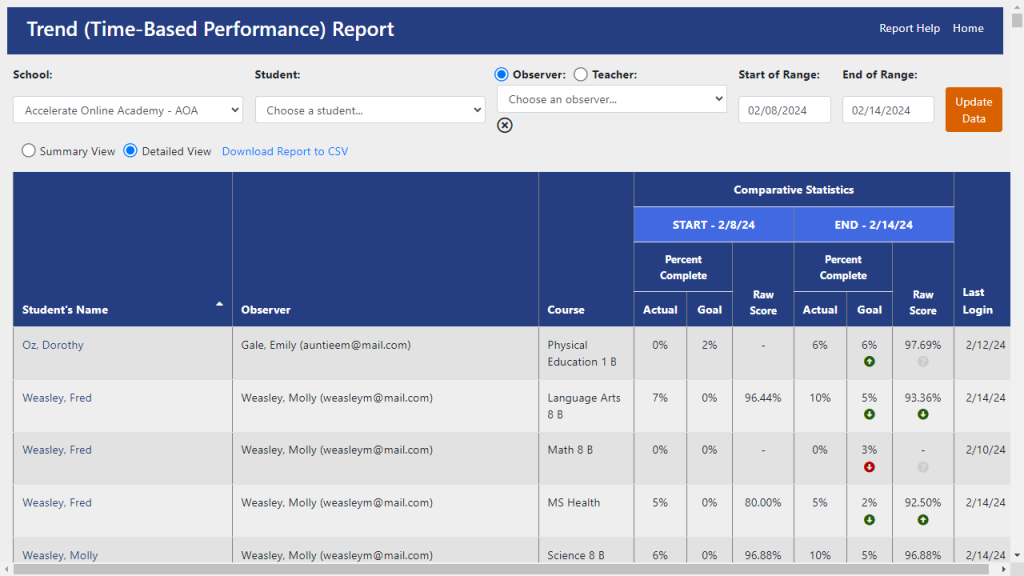Click green down arrow under the 93.36% raw score
The height and width of the screenshot is (576, 1024).
922,414
